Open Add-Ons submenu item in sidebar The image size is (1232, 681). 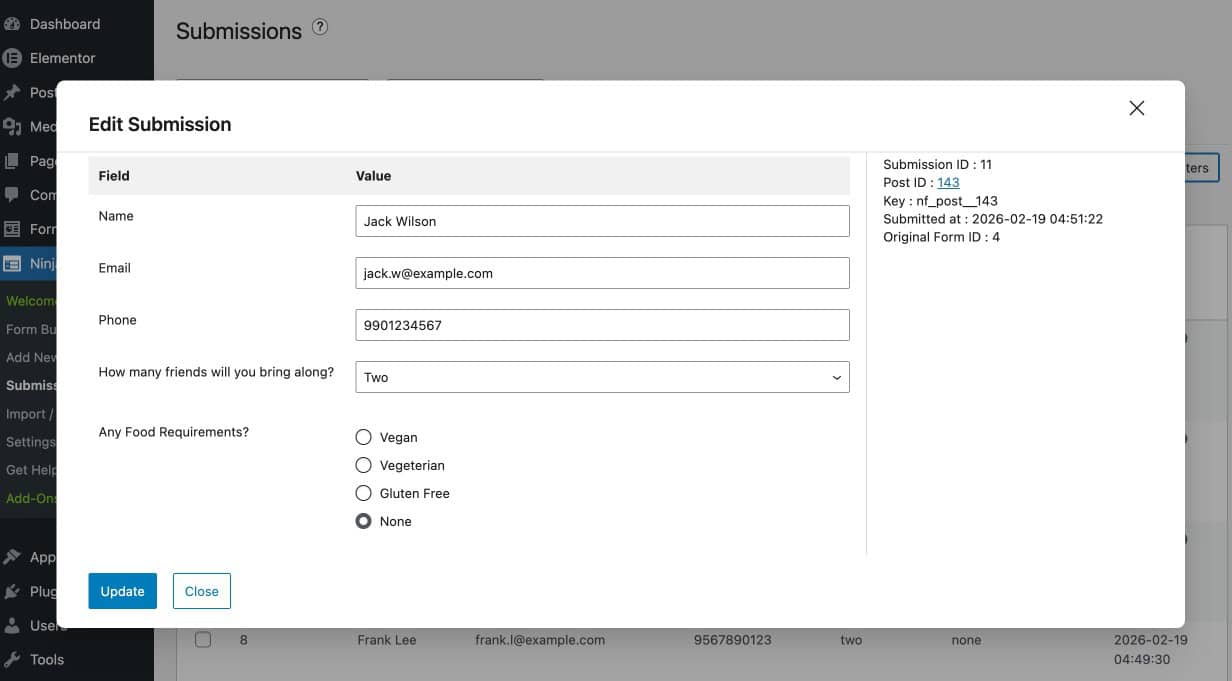(30, 498)
